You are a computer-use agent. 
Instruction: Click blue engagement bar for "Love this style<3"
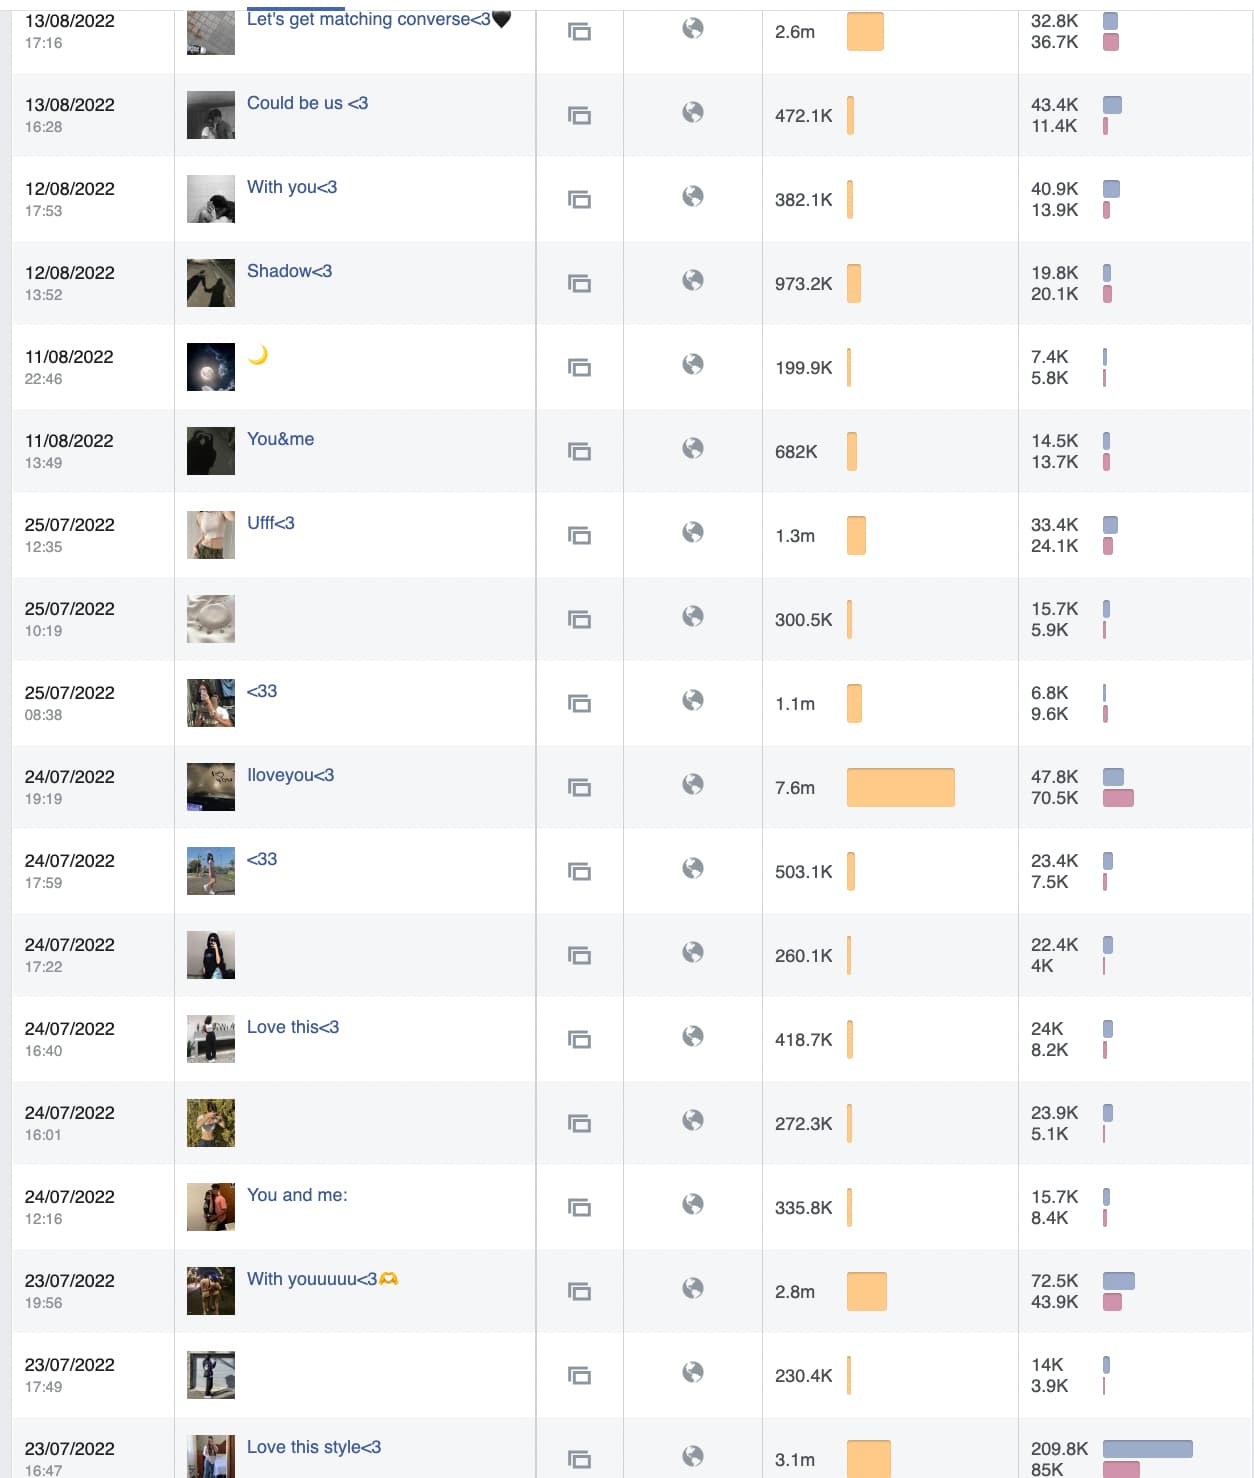[x=1147, y=1448]
